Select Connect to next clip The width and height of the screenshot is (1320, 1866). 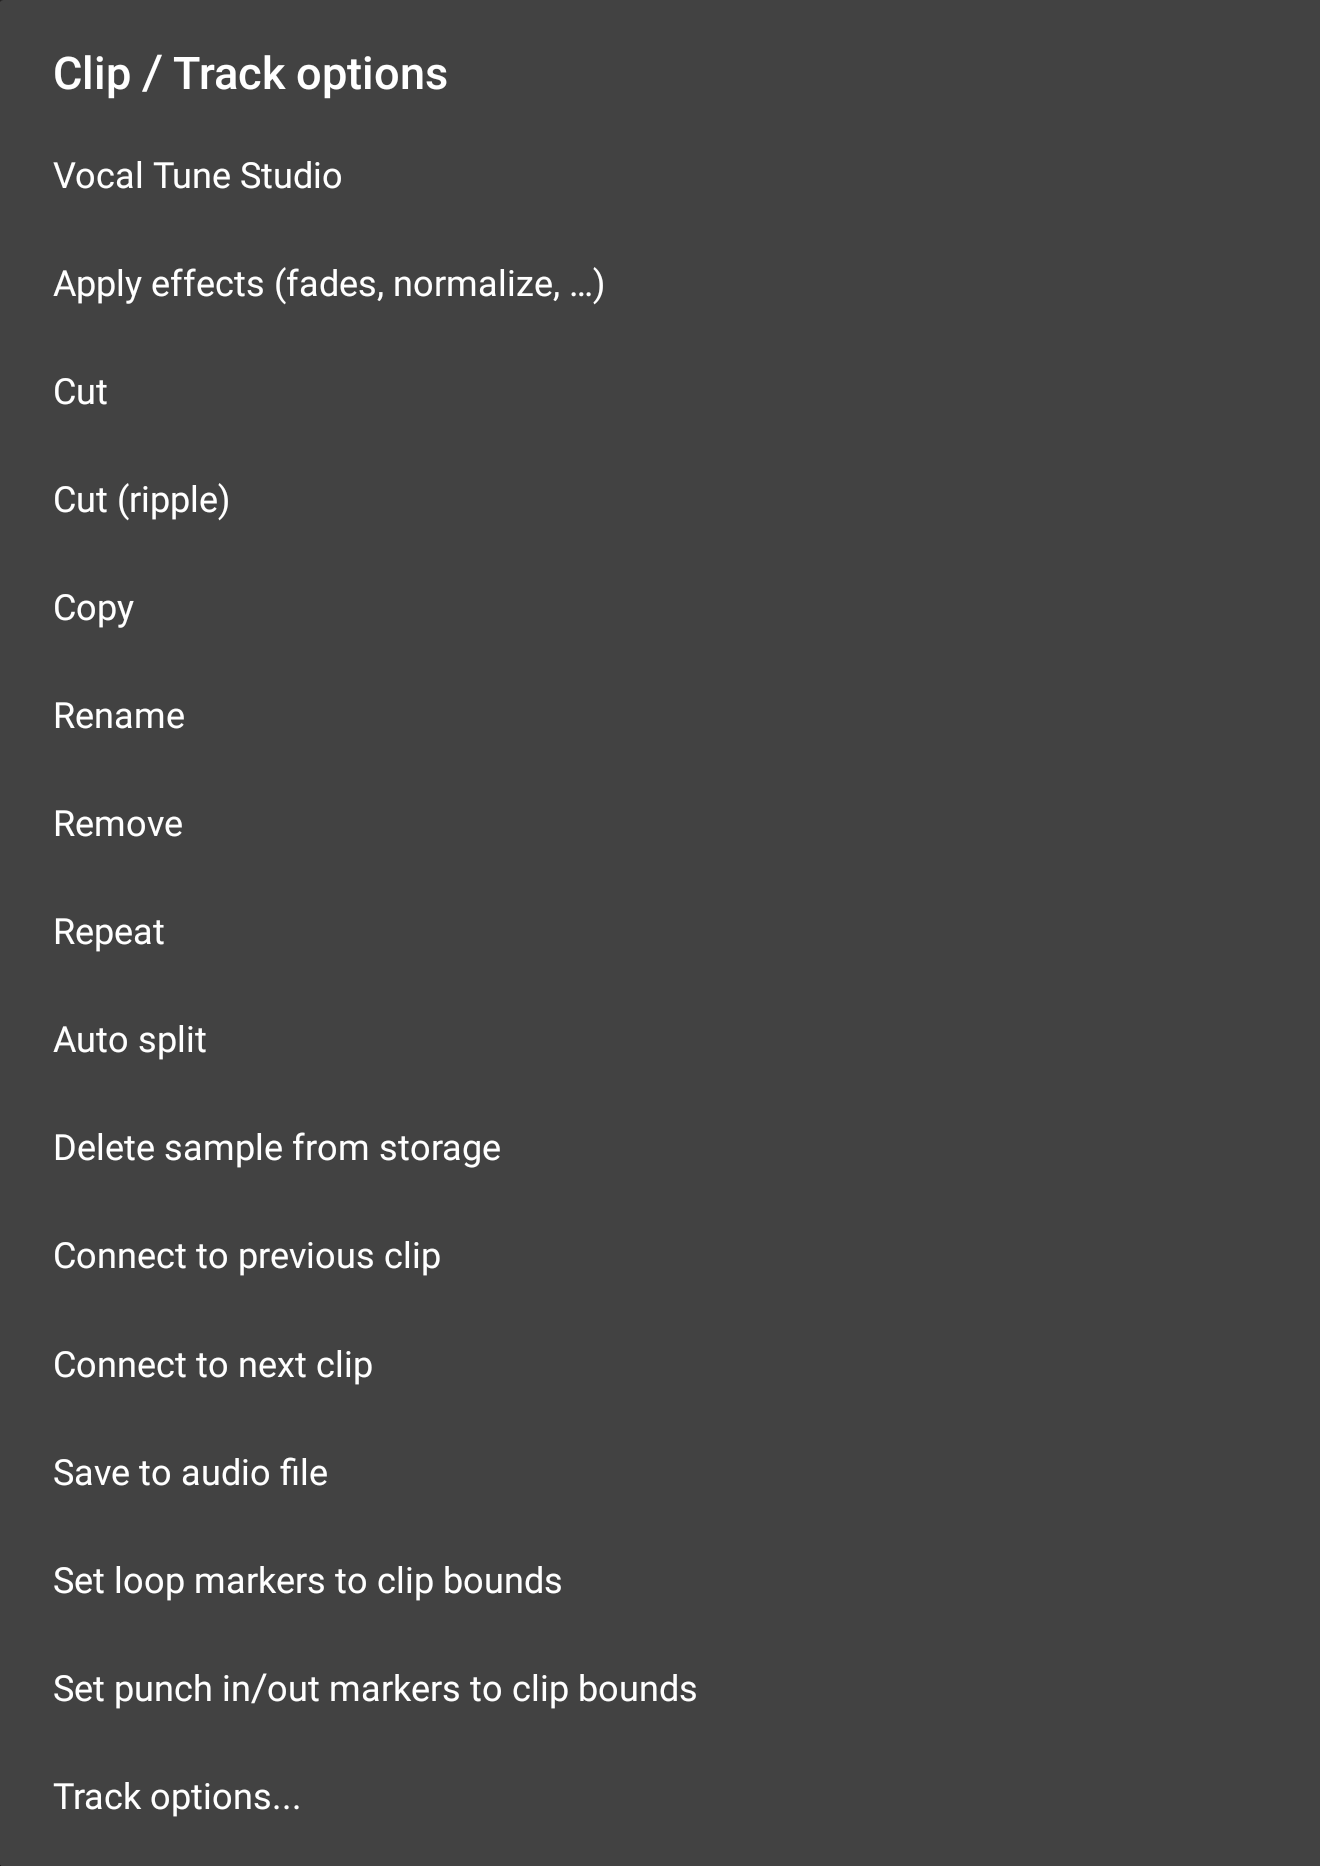pyautogui.click(x=213, y=1365)
